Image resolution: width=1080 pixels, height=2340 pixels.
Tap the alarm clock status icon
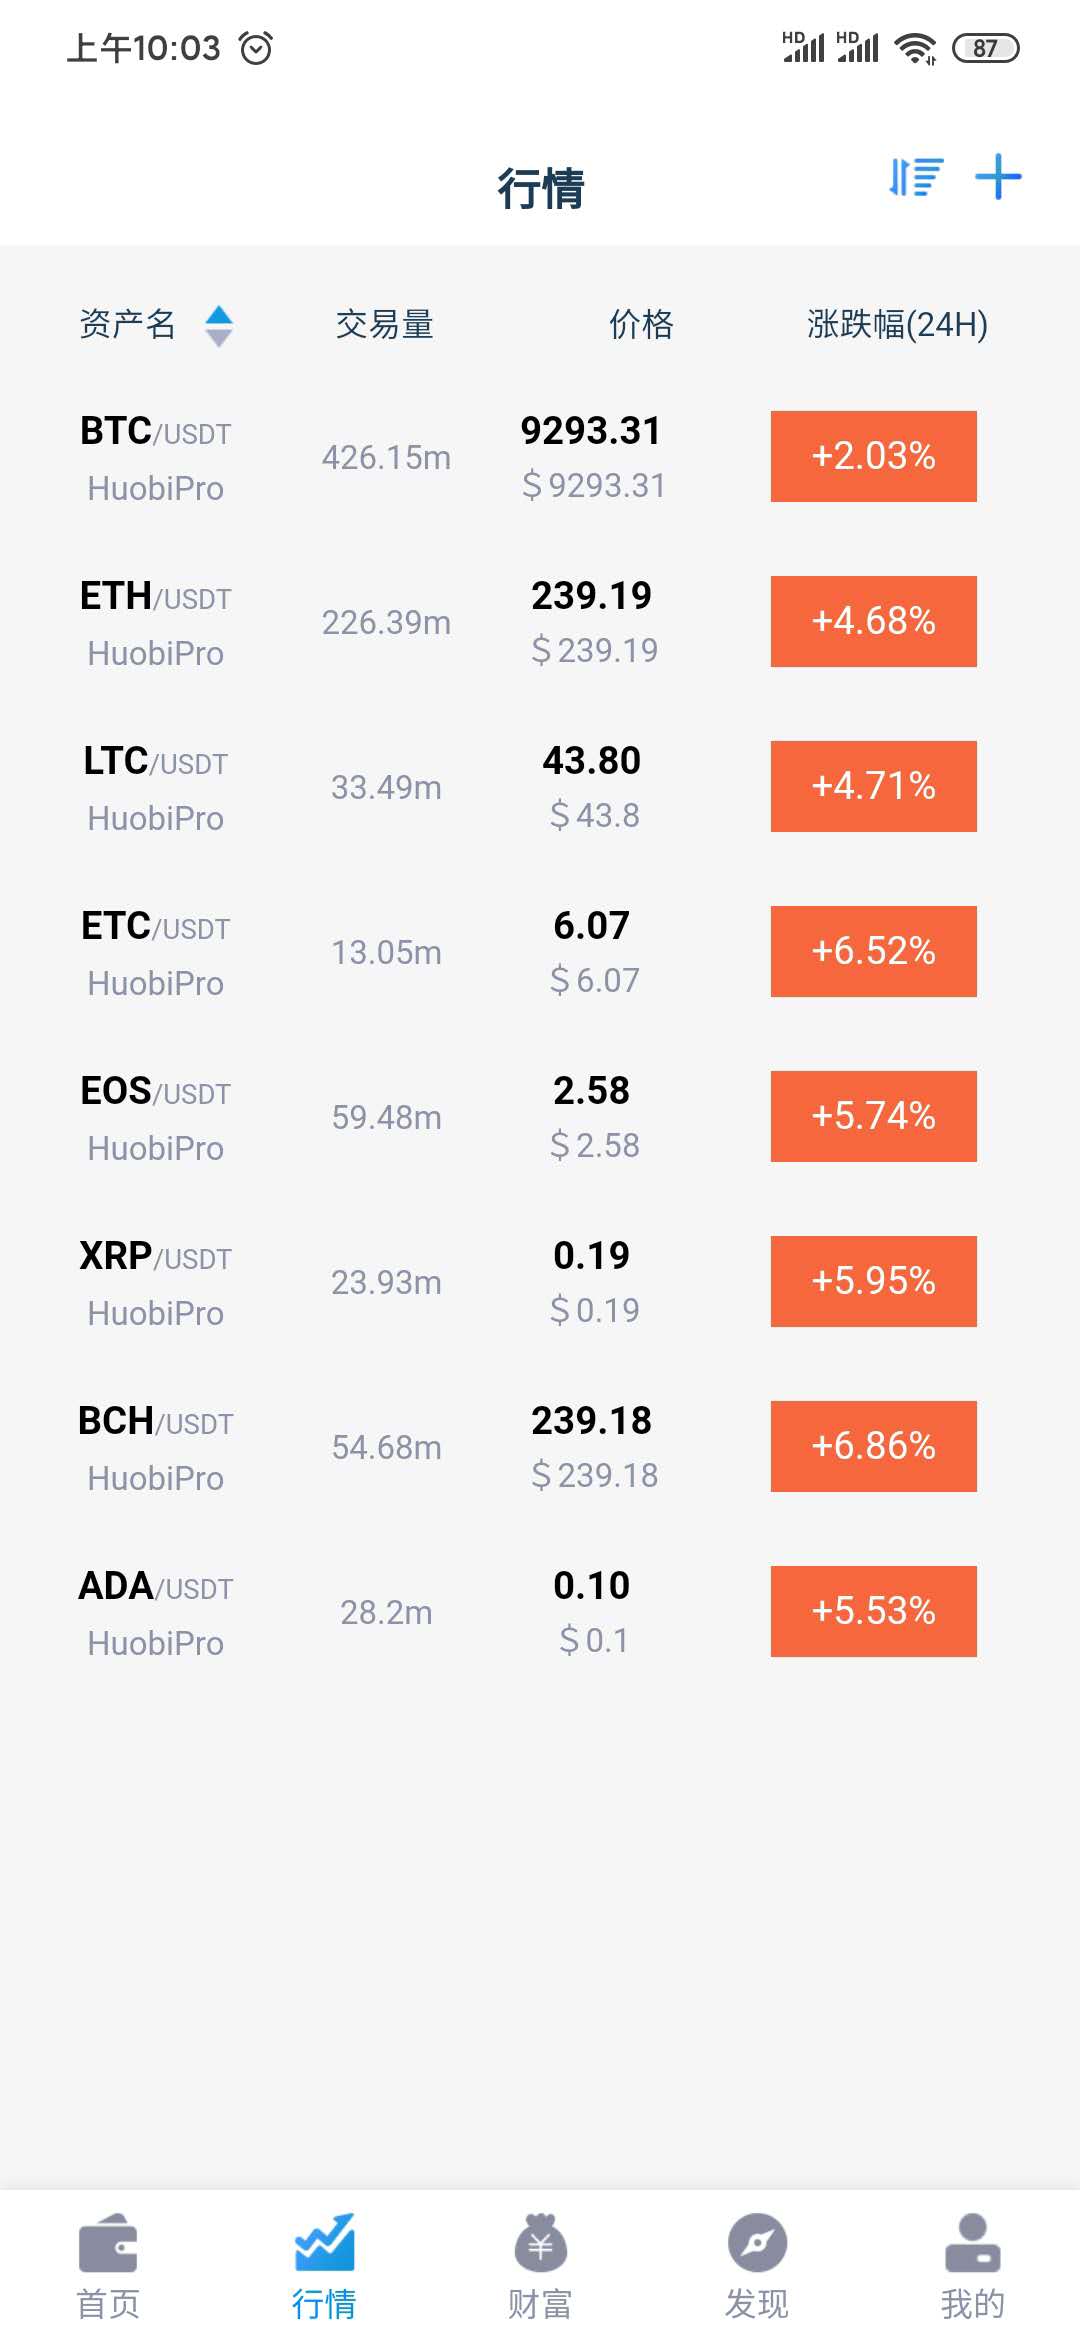(x=256, y=48)
